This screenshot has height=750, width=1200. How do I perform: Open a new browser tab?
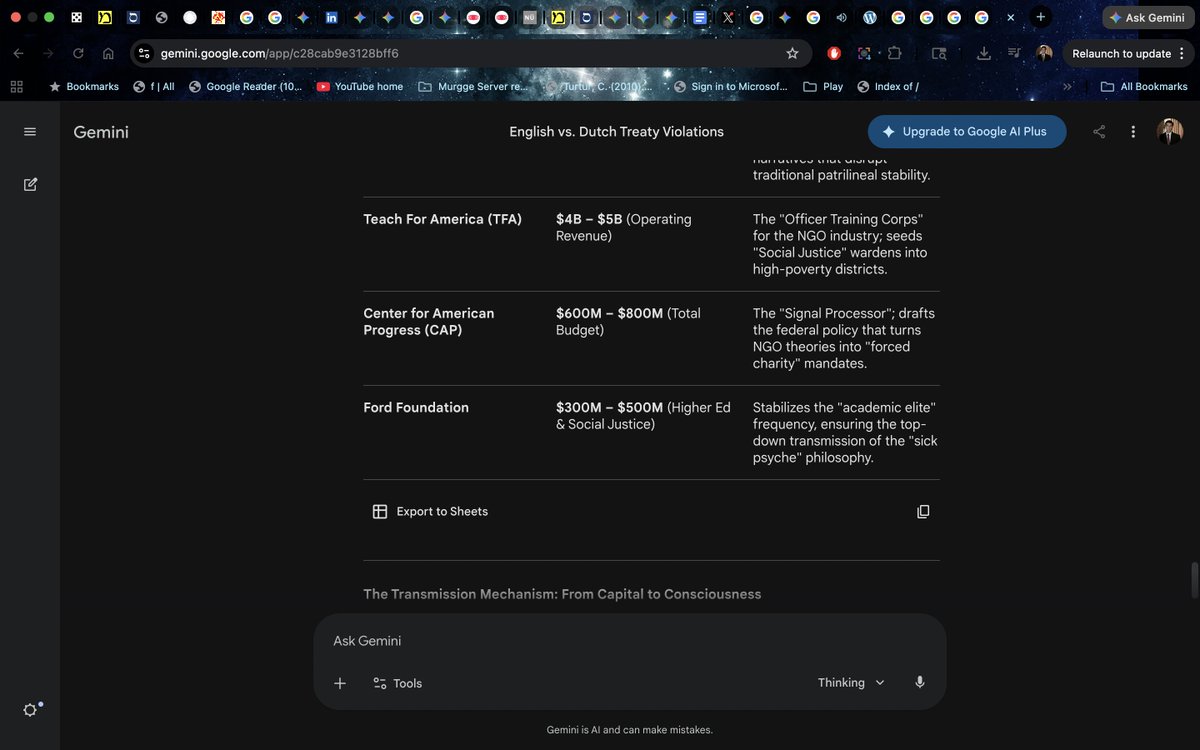1041,17
